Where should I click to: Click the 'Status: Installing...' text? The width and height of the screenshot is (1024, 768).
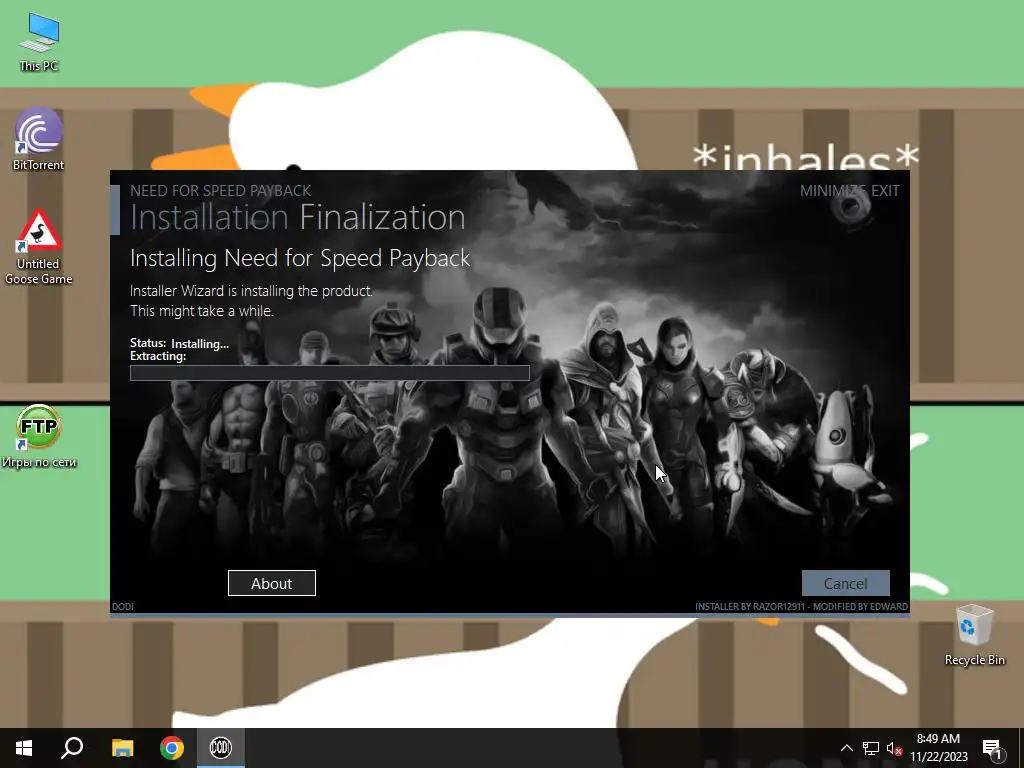click(x=180, y=344)
